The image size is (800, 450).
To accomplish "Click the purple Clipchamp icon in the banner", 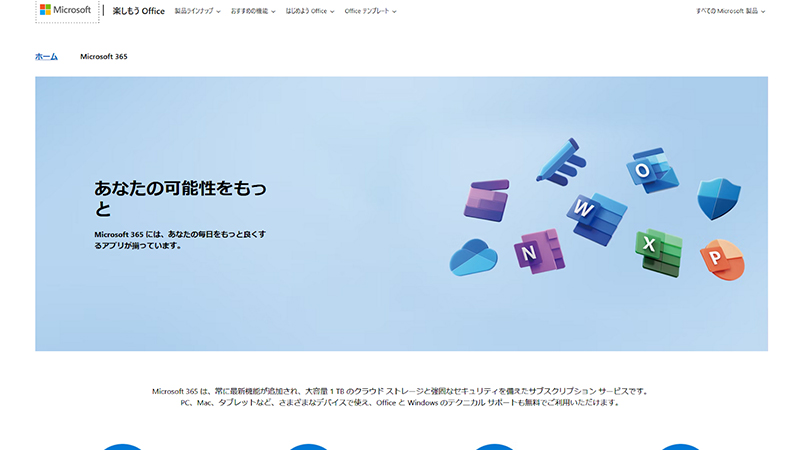I will pos(487,200).
